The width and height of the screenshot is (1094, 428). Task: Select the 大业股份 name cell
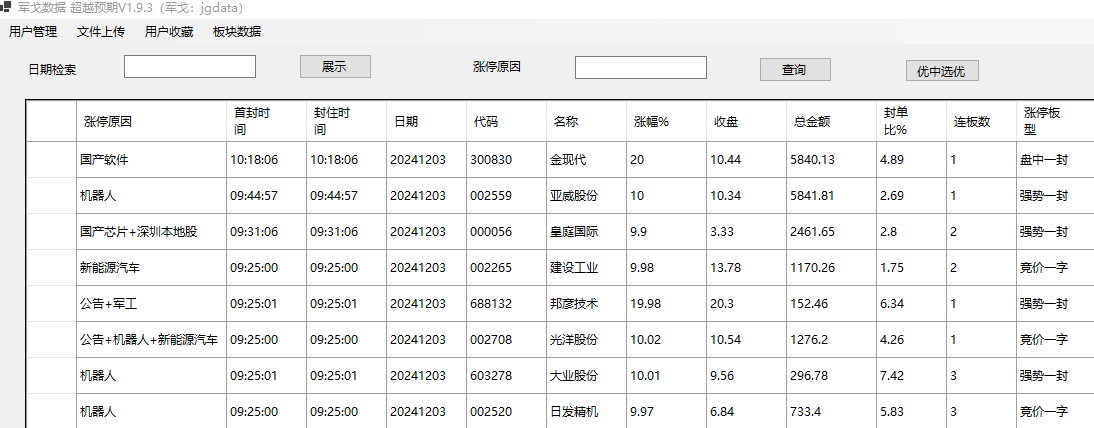pos(586,376)
